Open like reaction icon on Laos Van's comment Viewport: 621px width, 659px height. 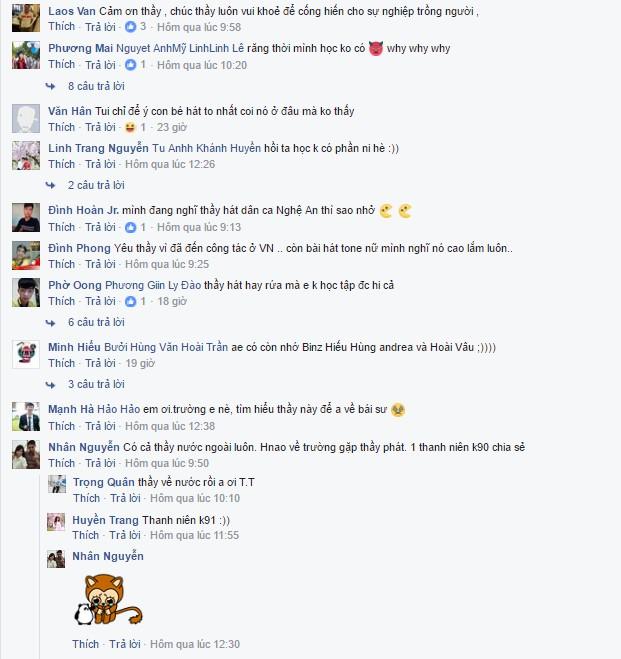pos(131,27)
